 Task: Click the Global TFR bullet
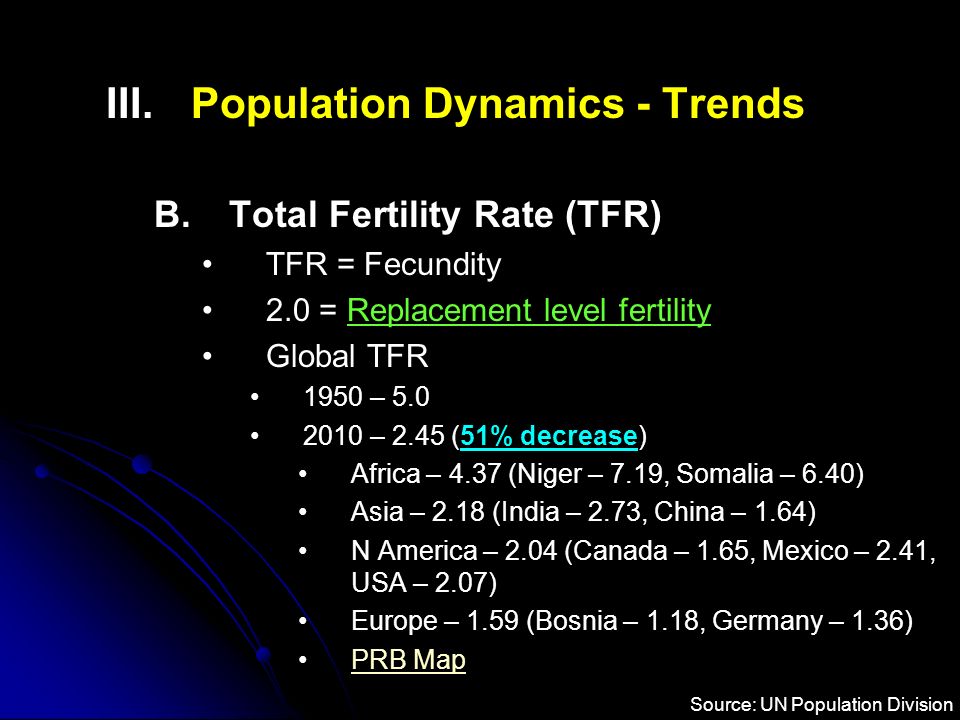point(347,356)
